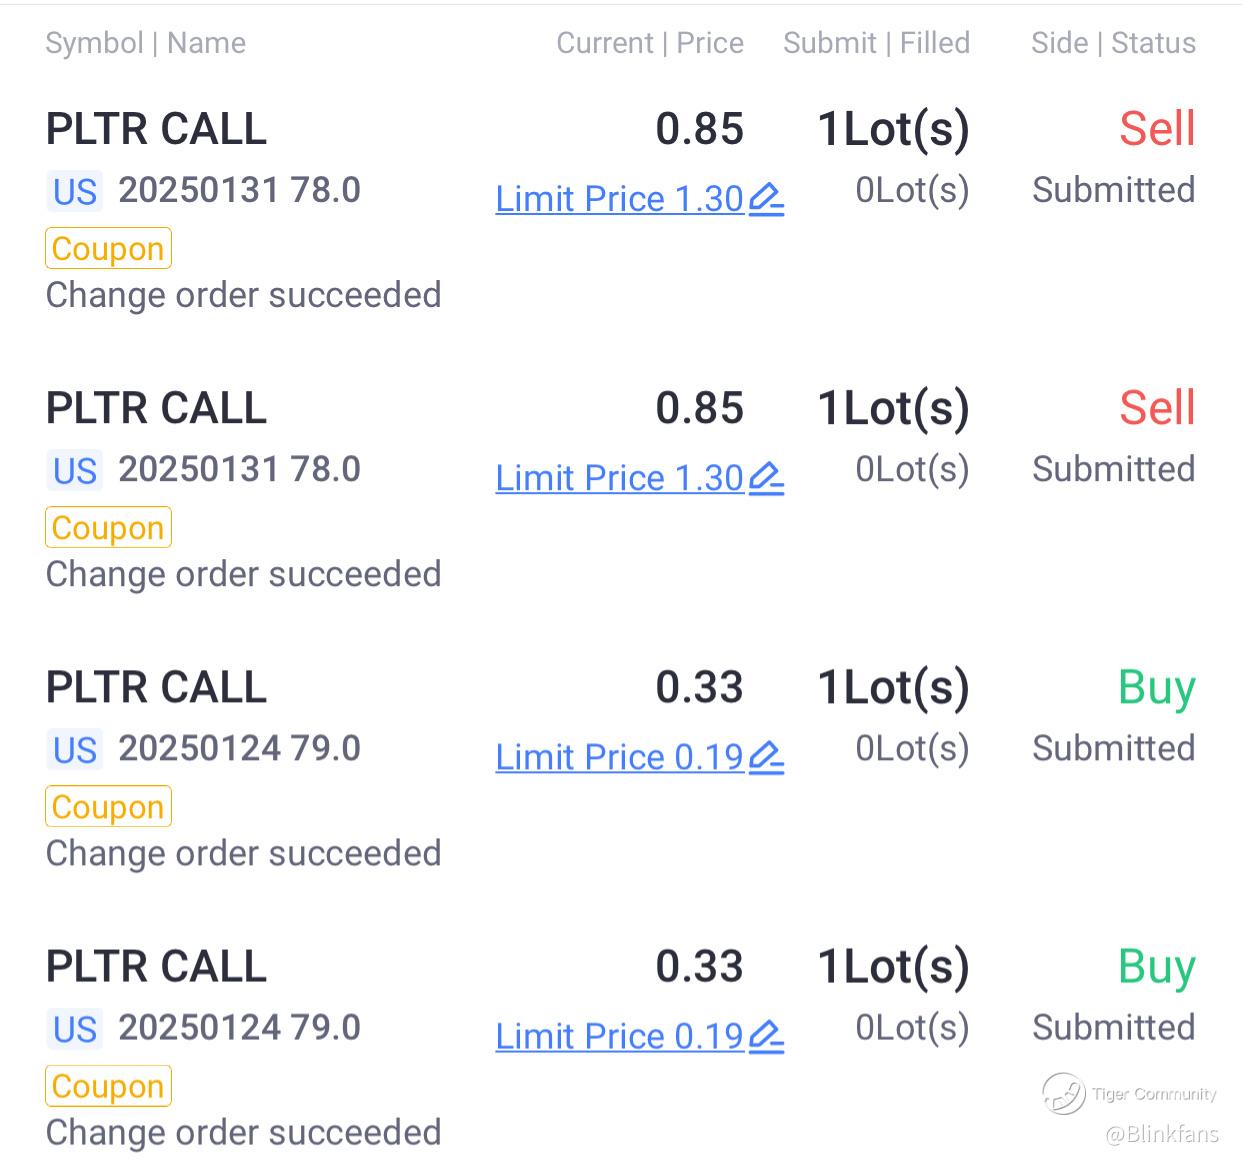
Task: Open Limit Price 1.30 link on second order
Action: [x=619, y=478]
